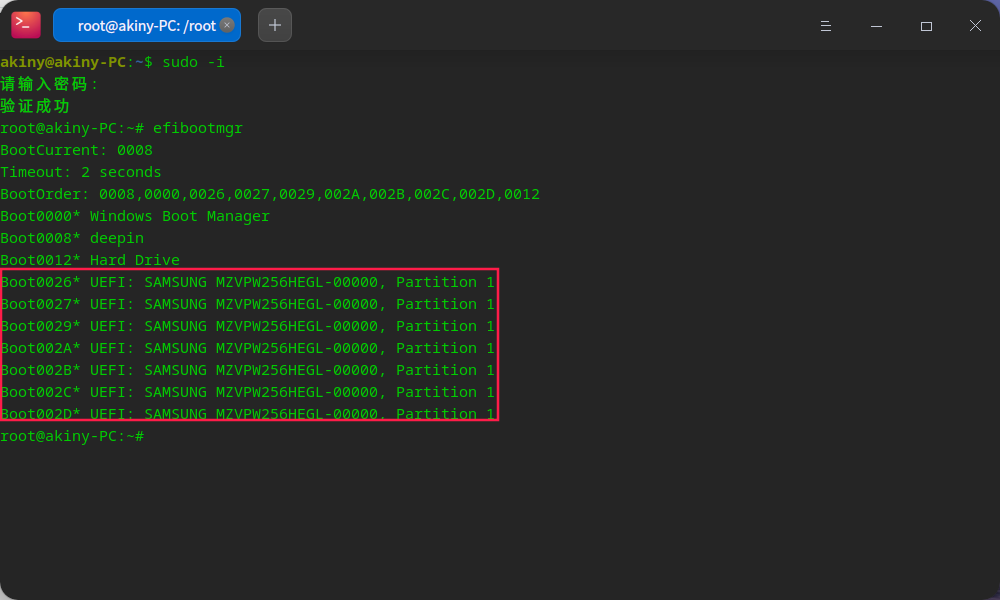Click the BootOrder line
The height and width of the screenshot is (600, 1000).
(270, 194)
